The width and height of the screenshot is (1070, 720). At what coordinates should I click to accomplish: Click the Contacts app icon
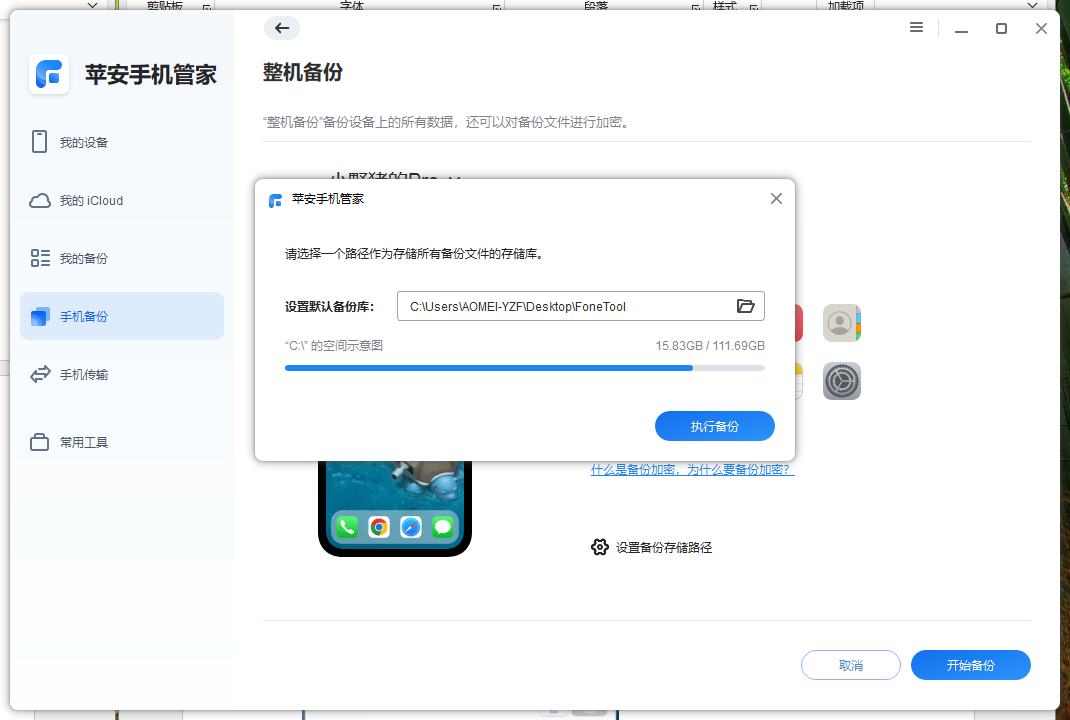click(x=841, y=323)
